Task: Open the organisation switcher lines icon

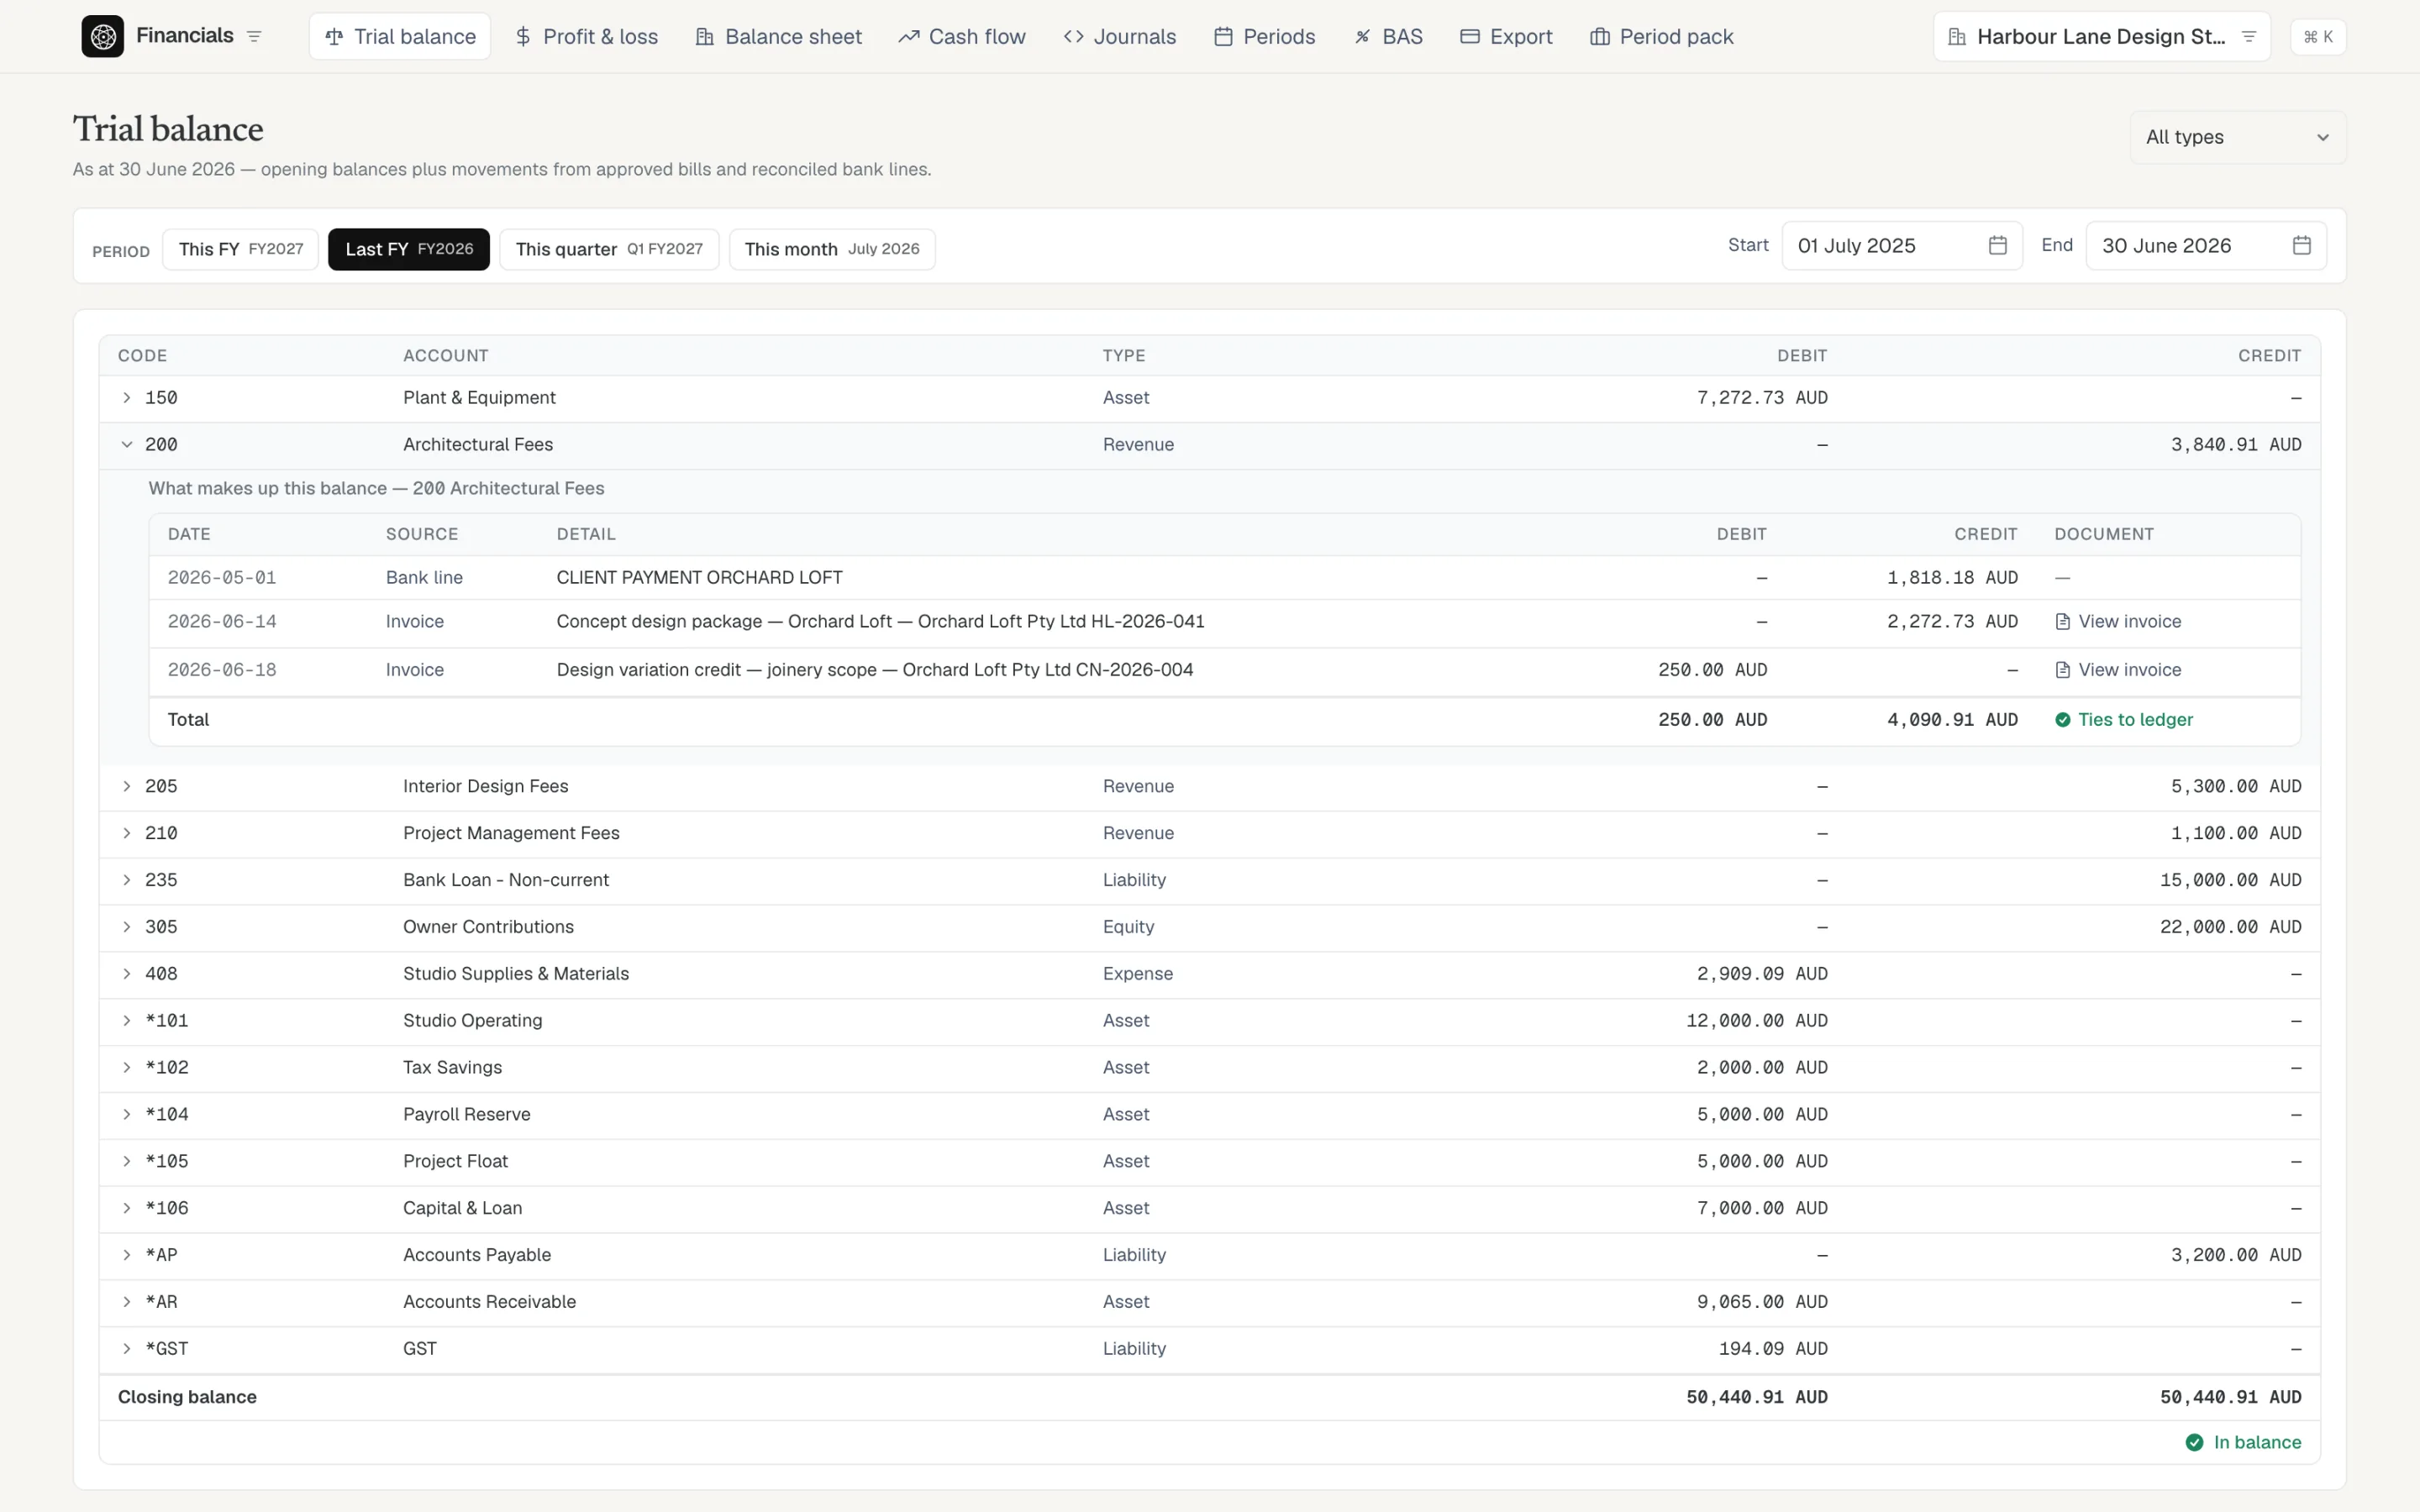Action: pos(2249,37)
